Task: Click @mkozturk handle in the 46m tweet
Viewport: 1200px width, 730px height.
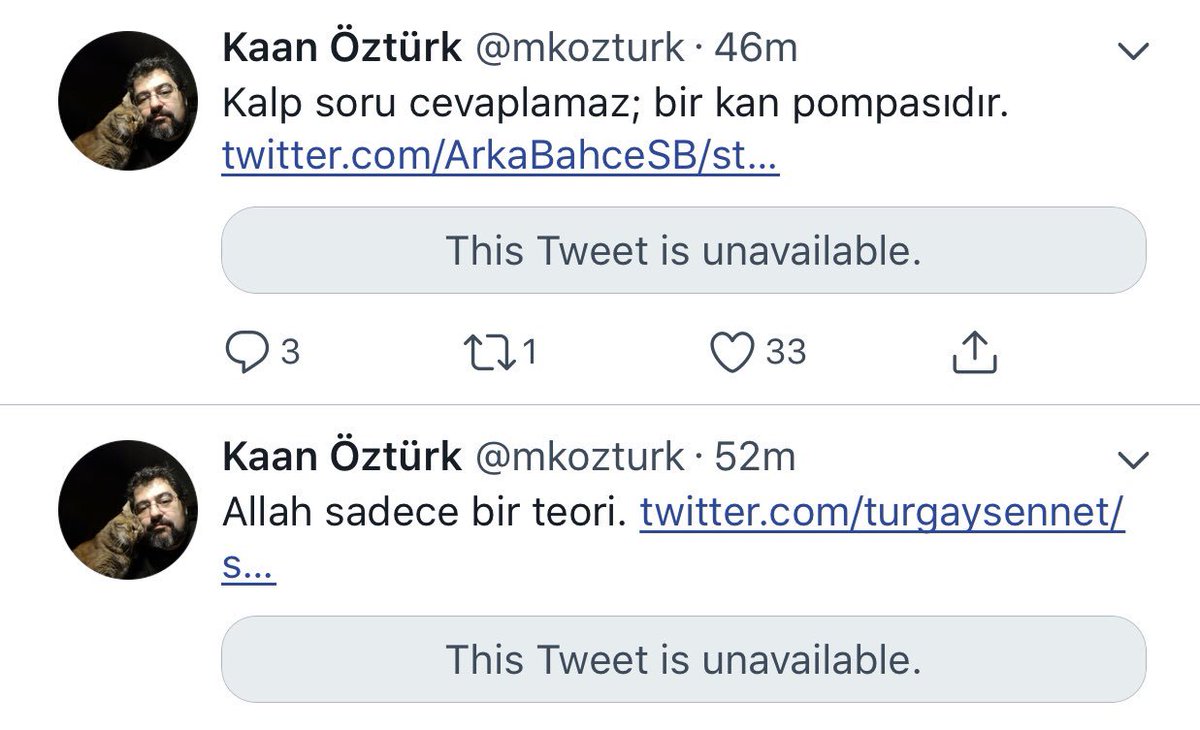Action: click(x=578, y=47)
